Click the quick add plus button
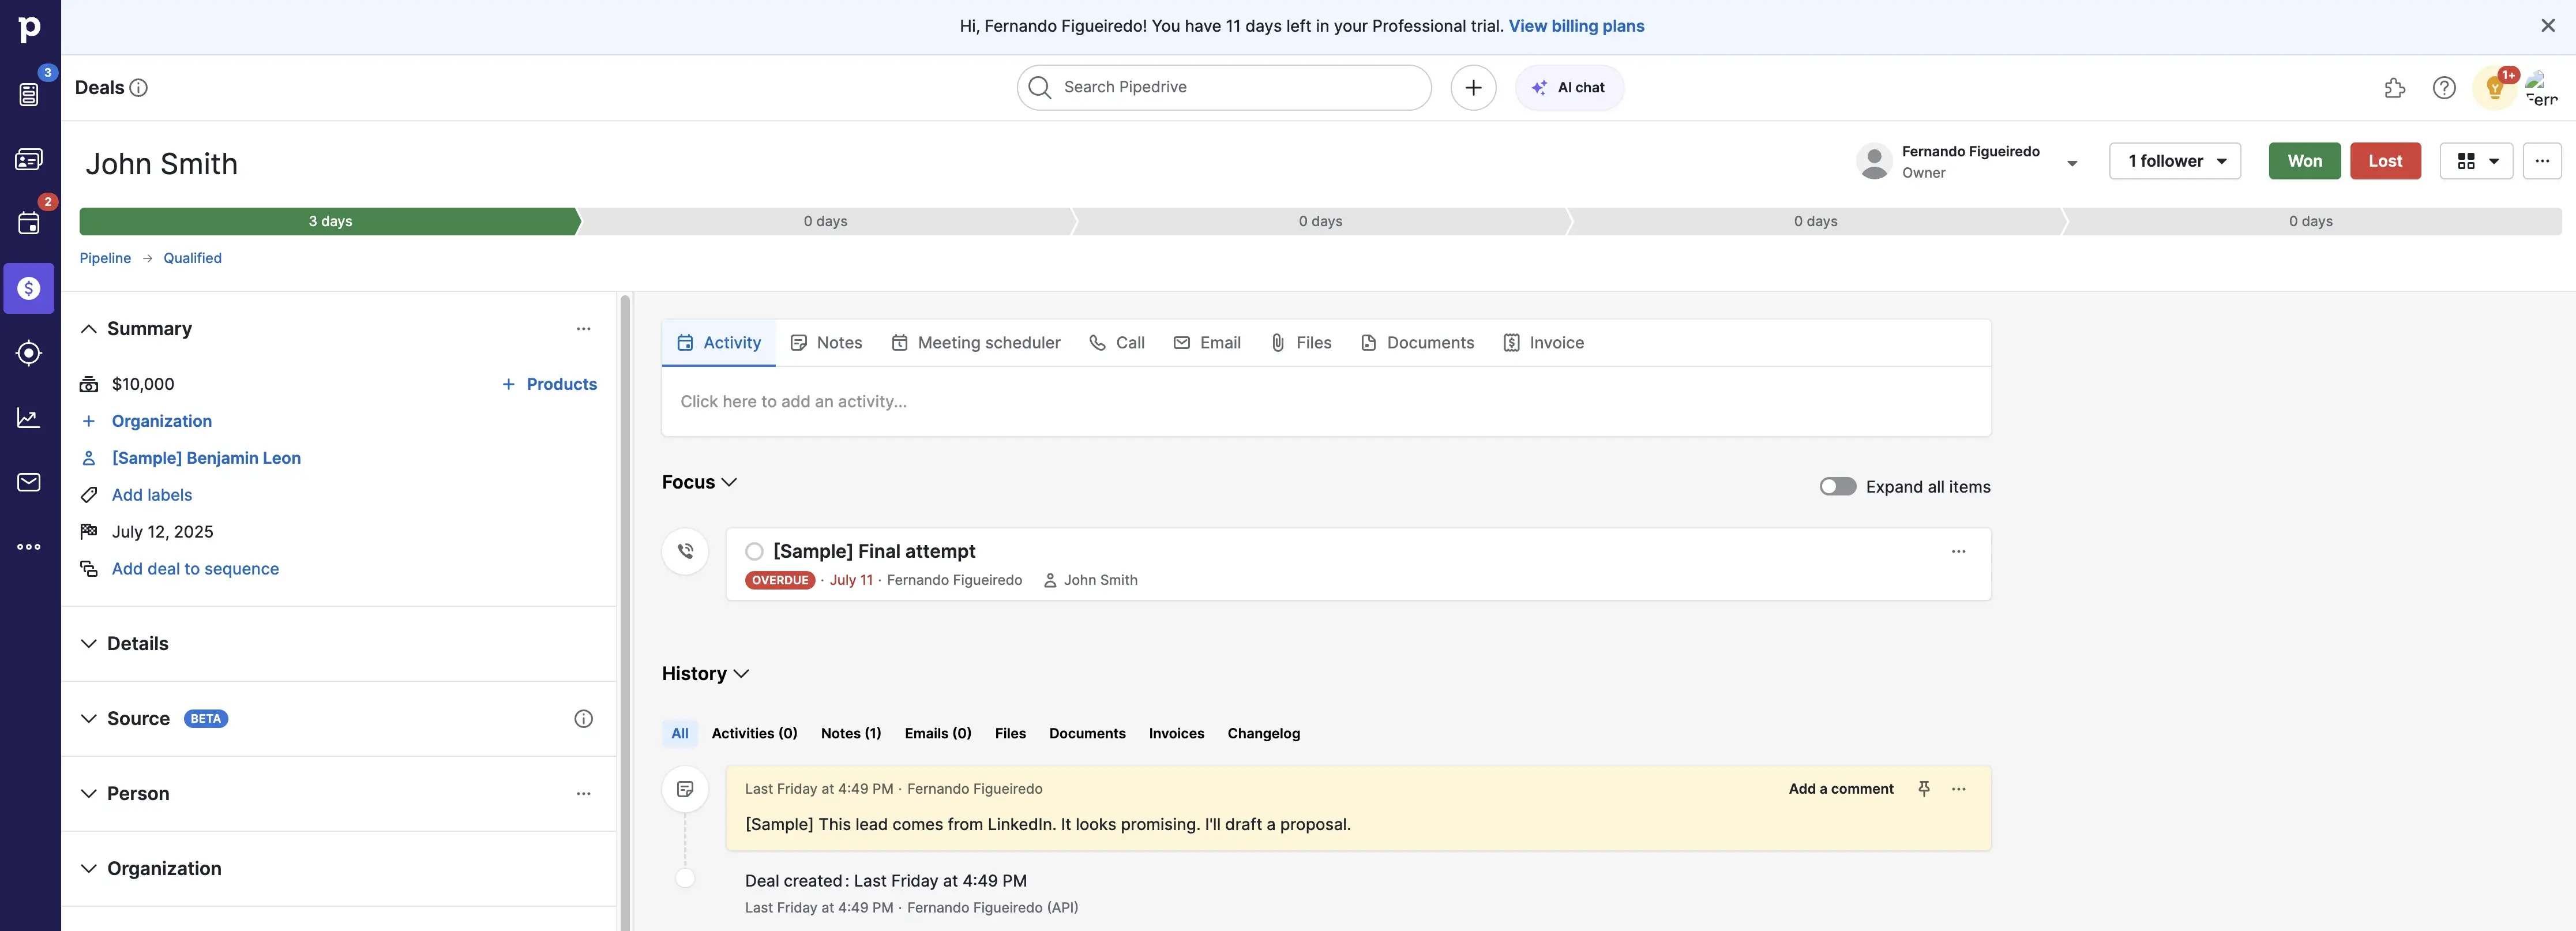Viewport: 2576px width, 931px height. (x=1472, y=88)
